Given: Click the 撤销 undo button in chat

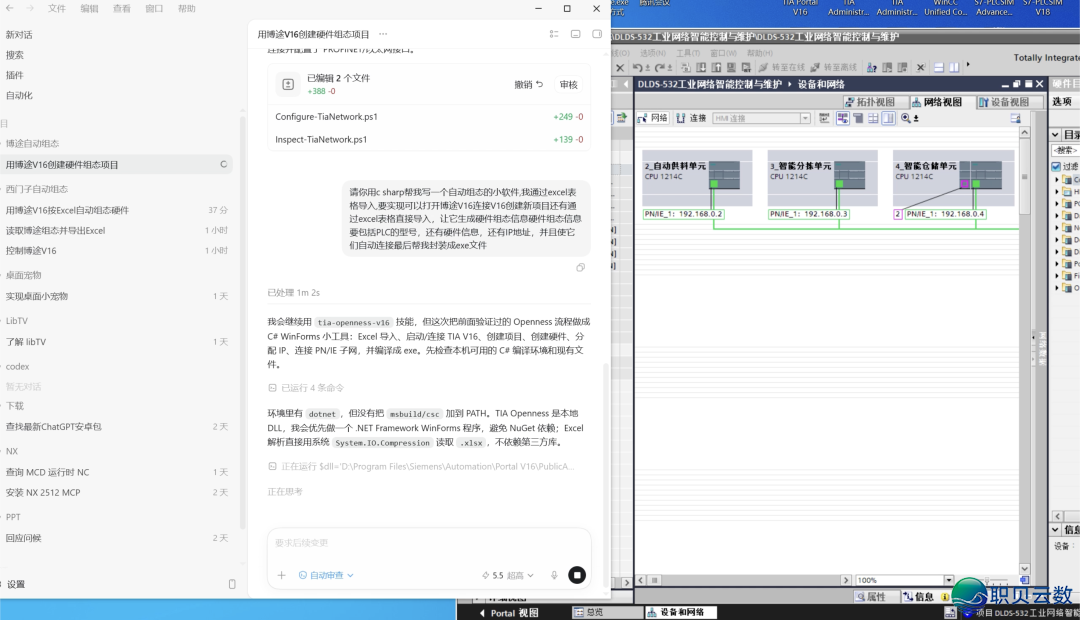Looking at the screenshot, I should [x=528, y=85].
